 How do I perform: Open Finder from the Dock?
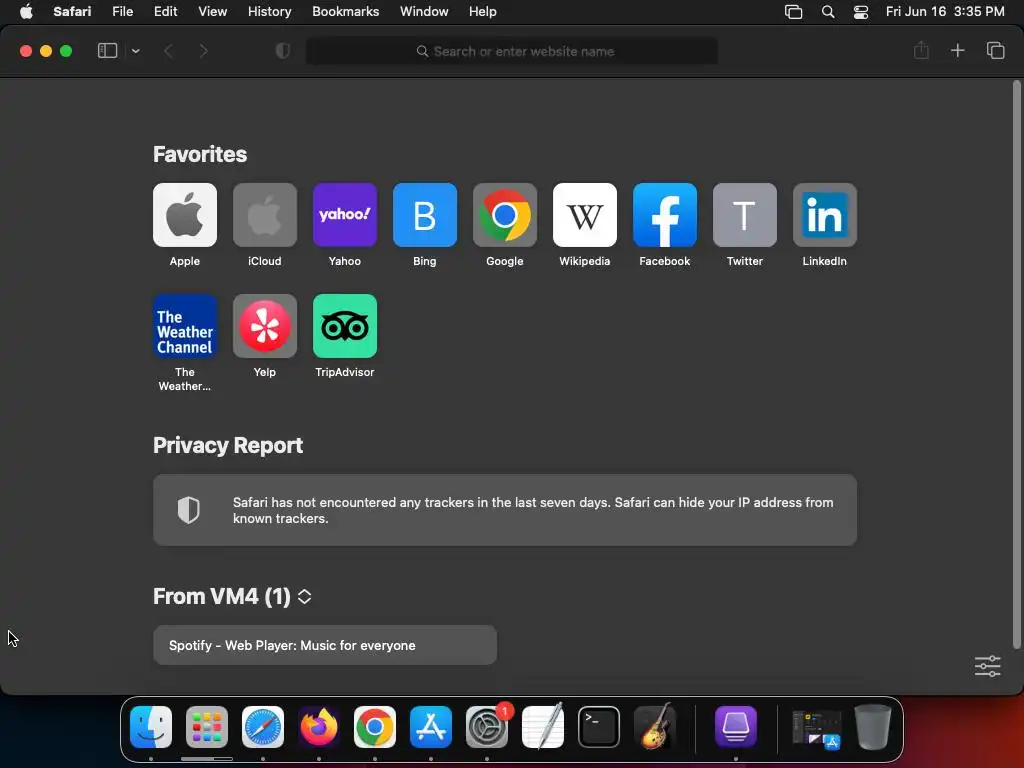coord(151,727)
